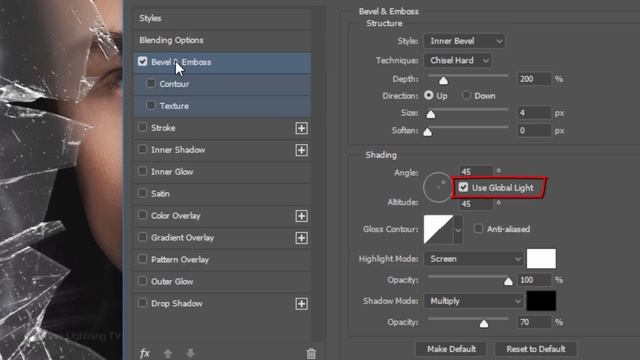The height and width of the screenshot is (360, 640).
Task: Expand the Gloss Contour picker arrow
Action: pyautogui.click(x=458, y=230)
